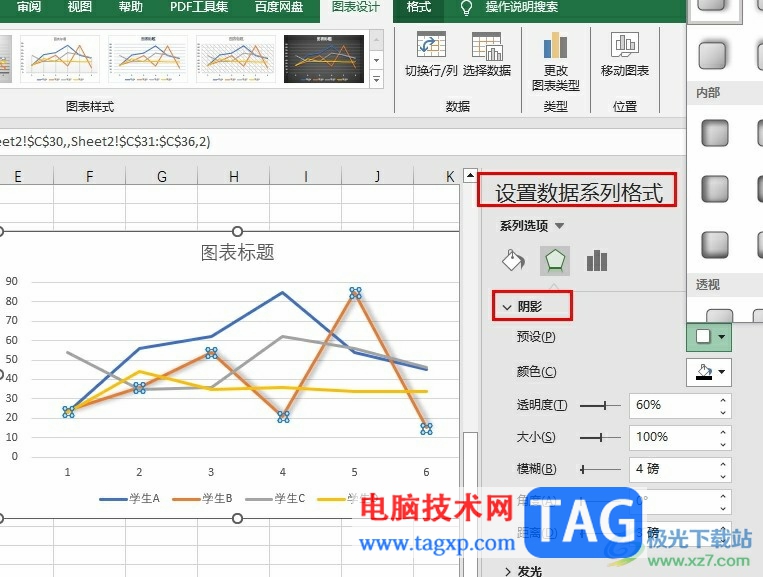Show next row of the chart styles gallery

[x=376, y=60]
